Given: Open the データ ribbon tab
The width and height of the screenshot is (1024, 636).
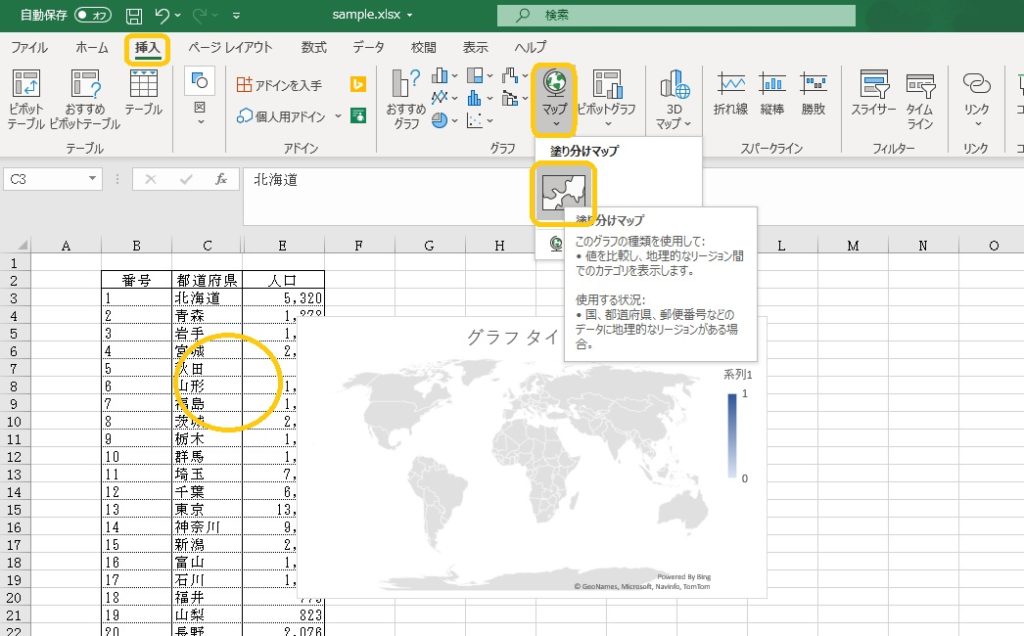Looking at the screenshot, I should coord(368,47).
